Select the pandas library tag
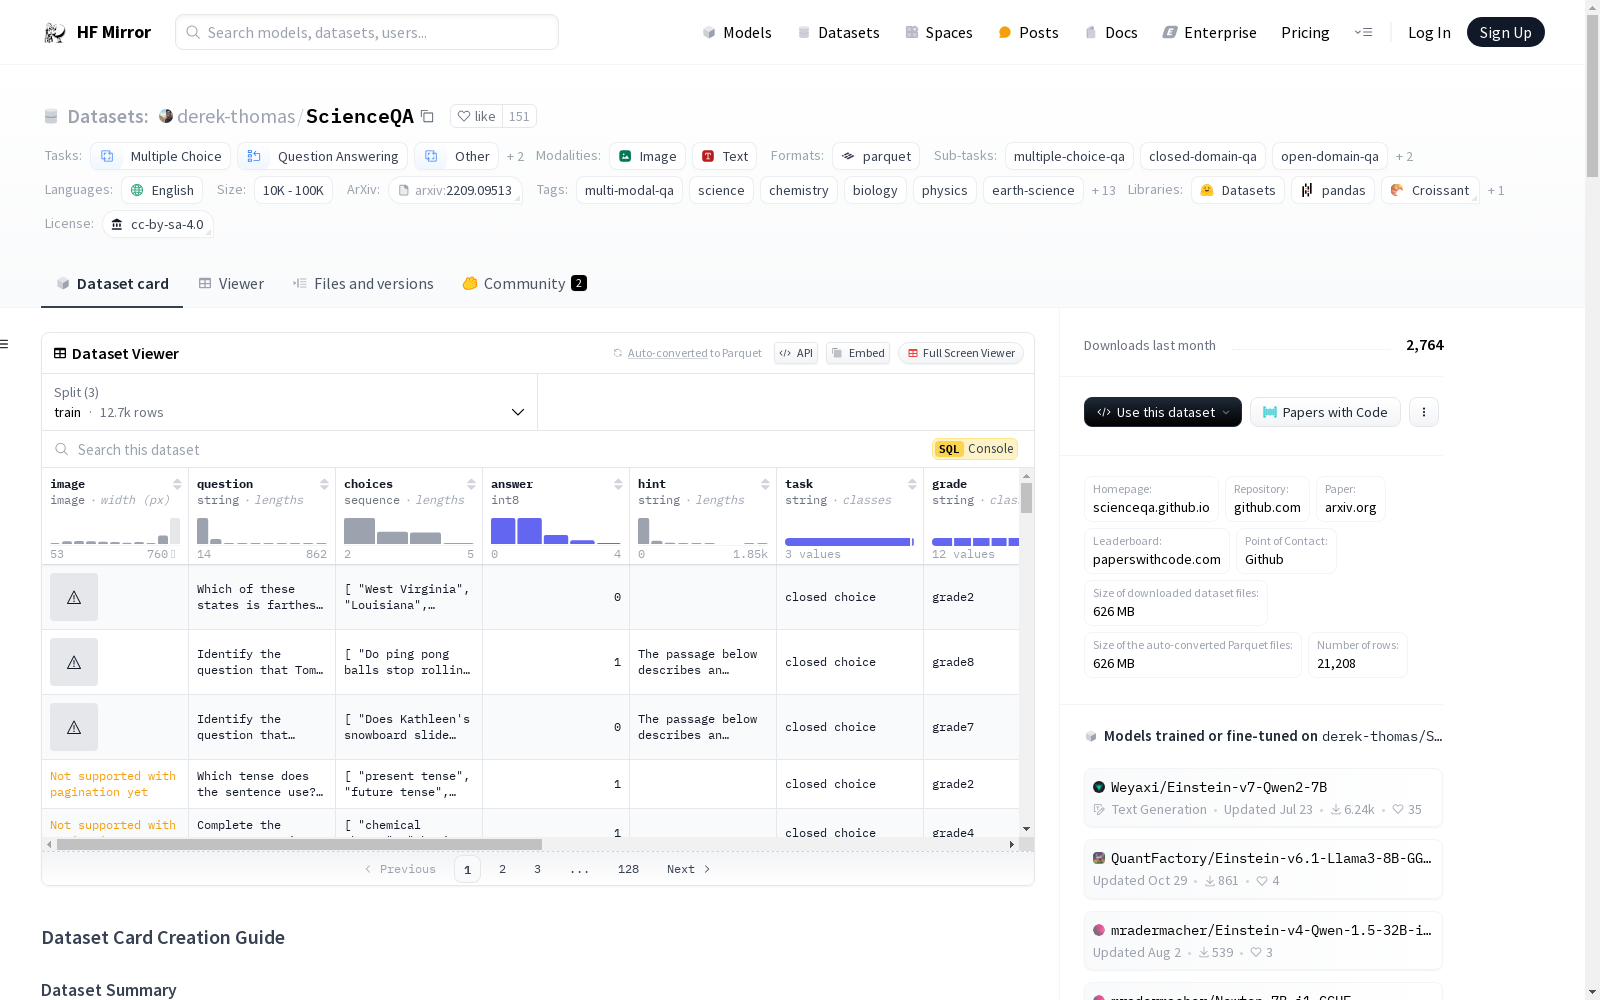Screen dimensions: 1600x1000 1333,190
